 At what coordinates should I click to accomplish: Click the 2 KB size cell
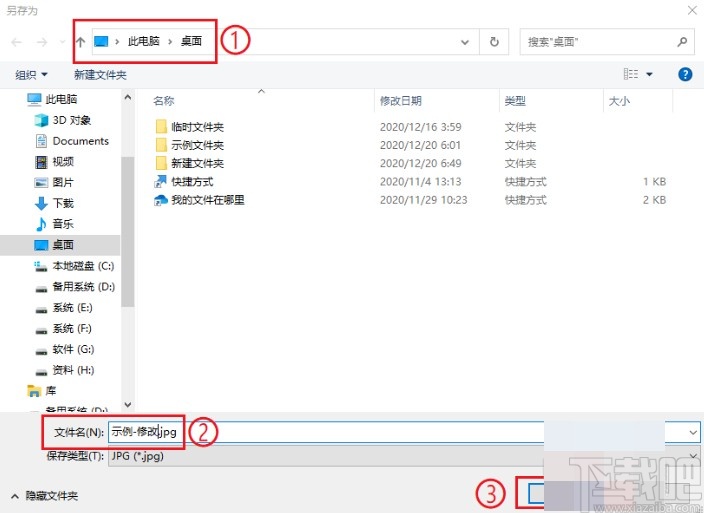654,200
